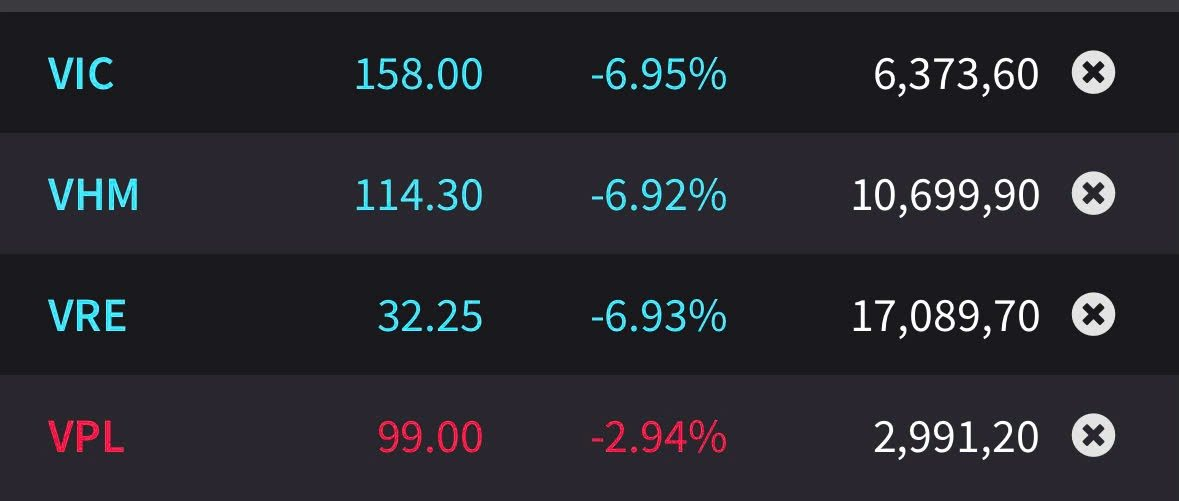
Task: Click the -6.92% change for VHM
Action: coord(658,195)
